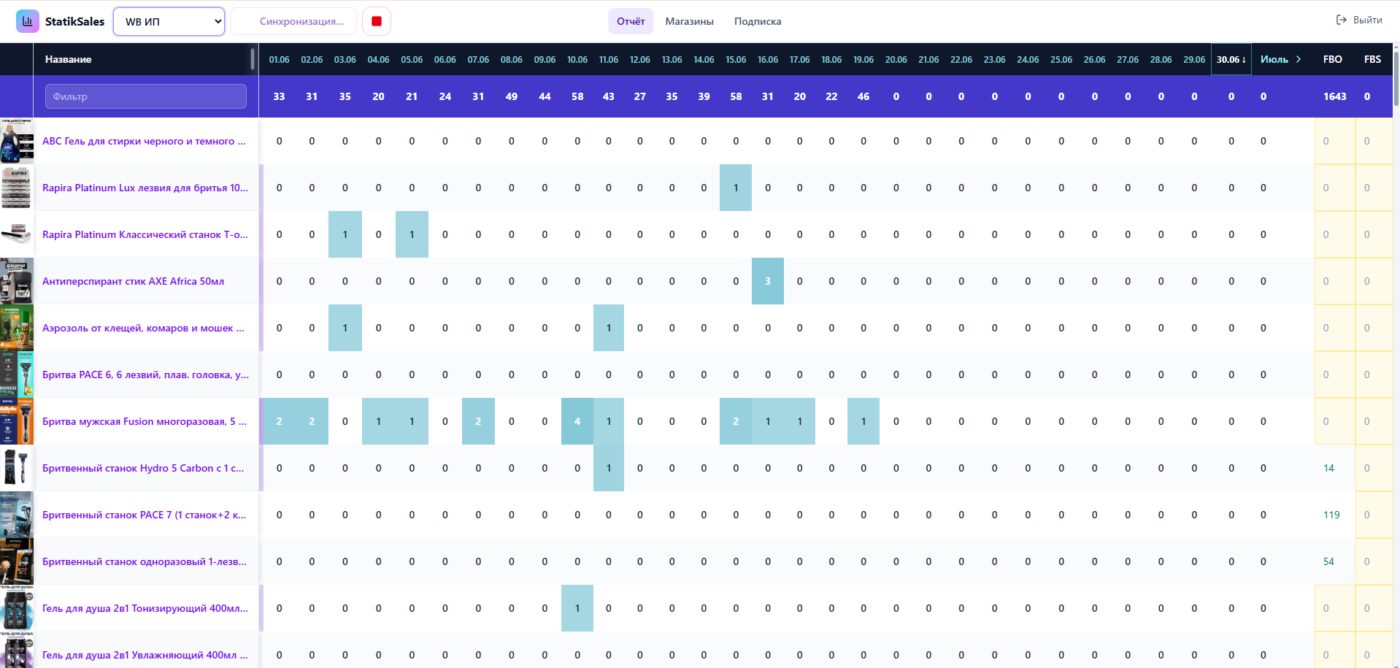Switch to the Отчёт tab
The width and height of the screenshot is (1400, 668).
(x=631, y=21)
